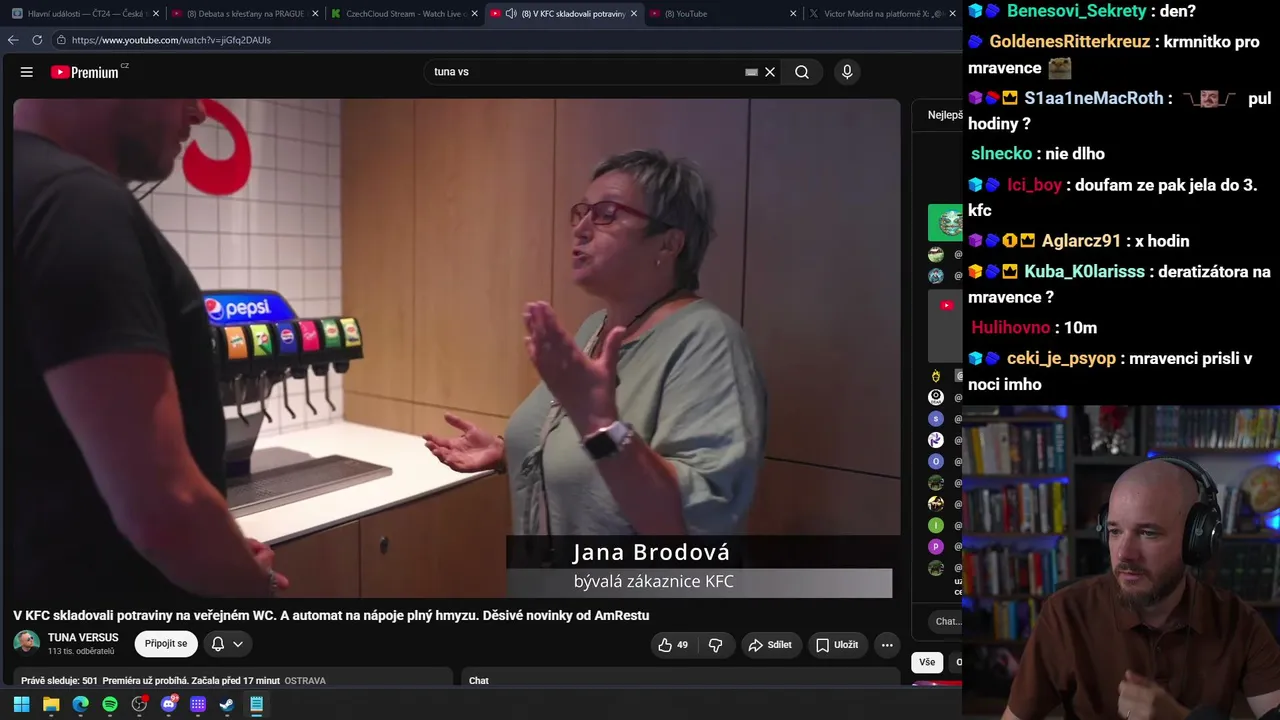Click the 'Chat' section header below the video
This screenshot has height=720, width=1280.
tap(479, 681)
